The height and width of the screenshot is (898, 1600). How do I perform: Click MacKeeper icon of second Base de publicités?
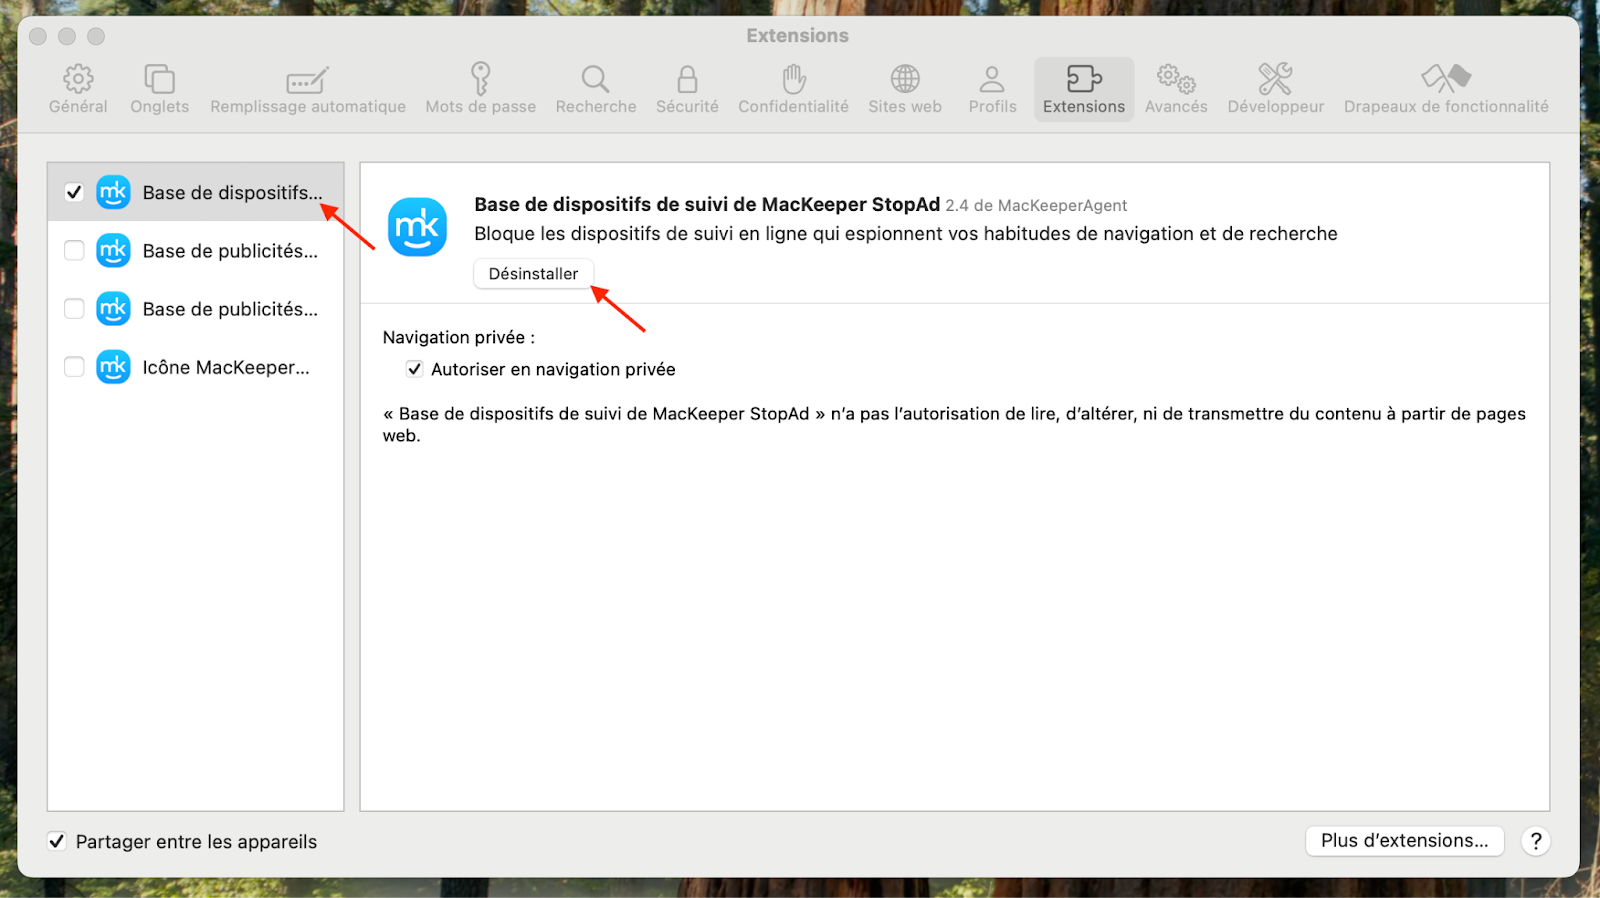point(113,308)
